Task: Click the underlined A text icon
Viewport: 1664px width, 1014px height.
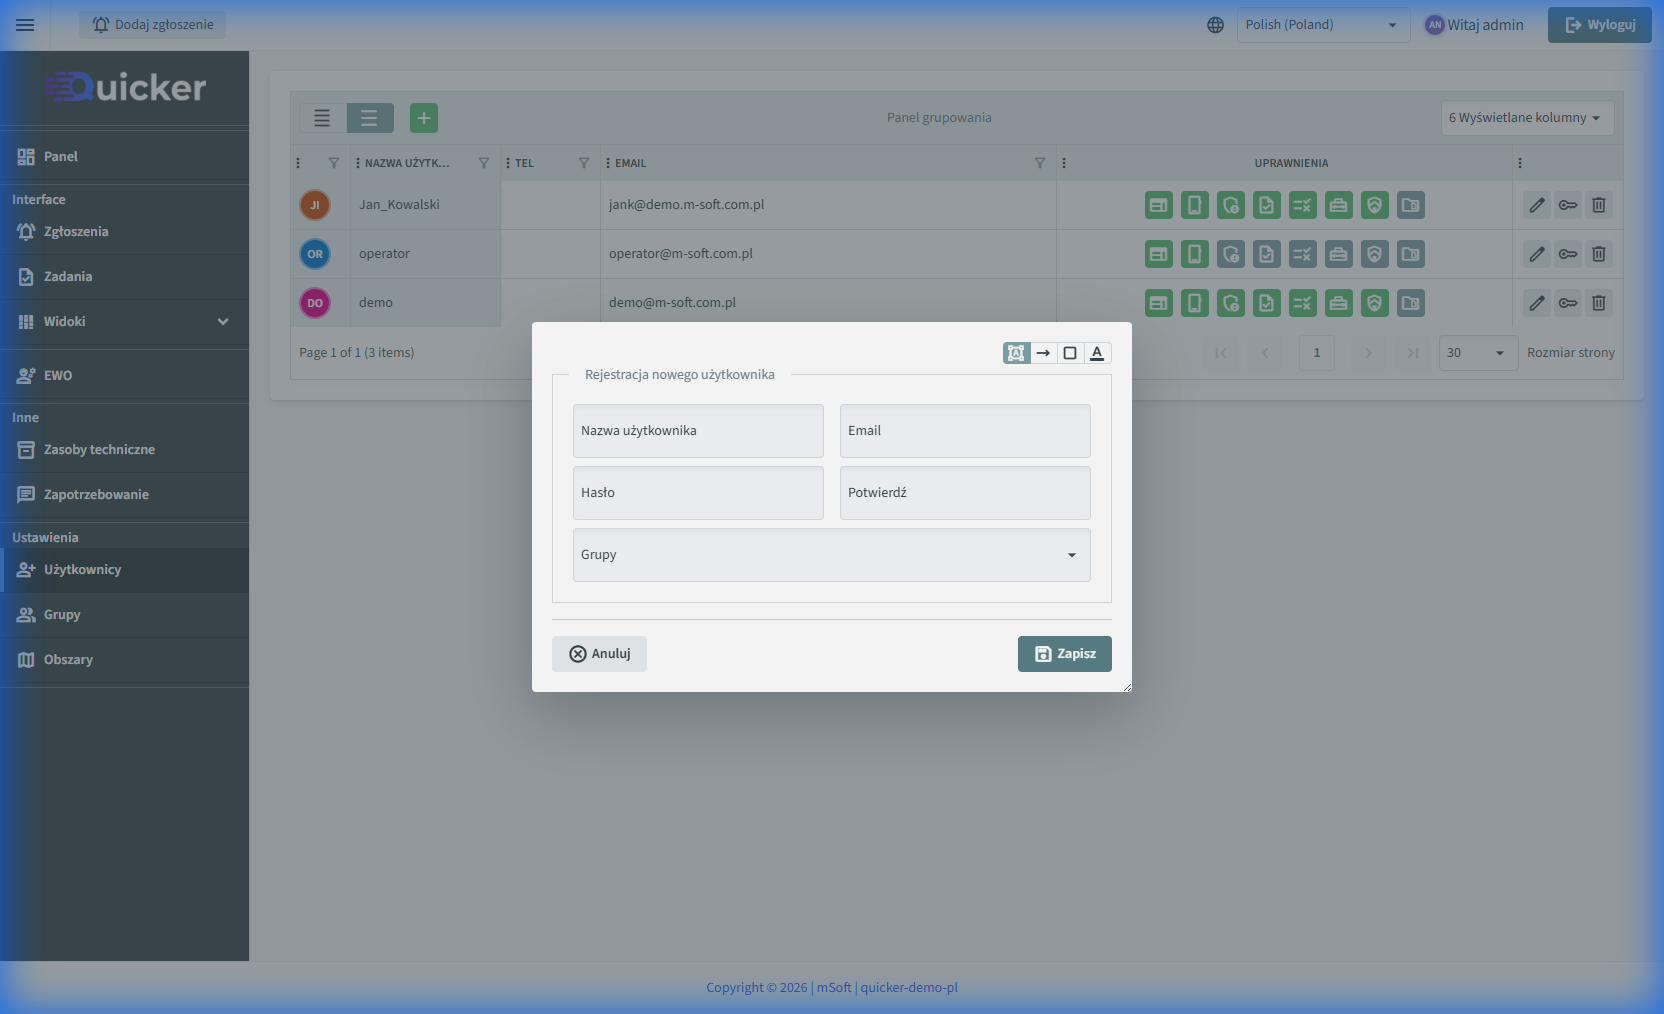Action: click(x=1097, y=353)
